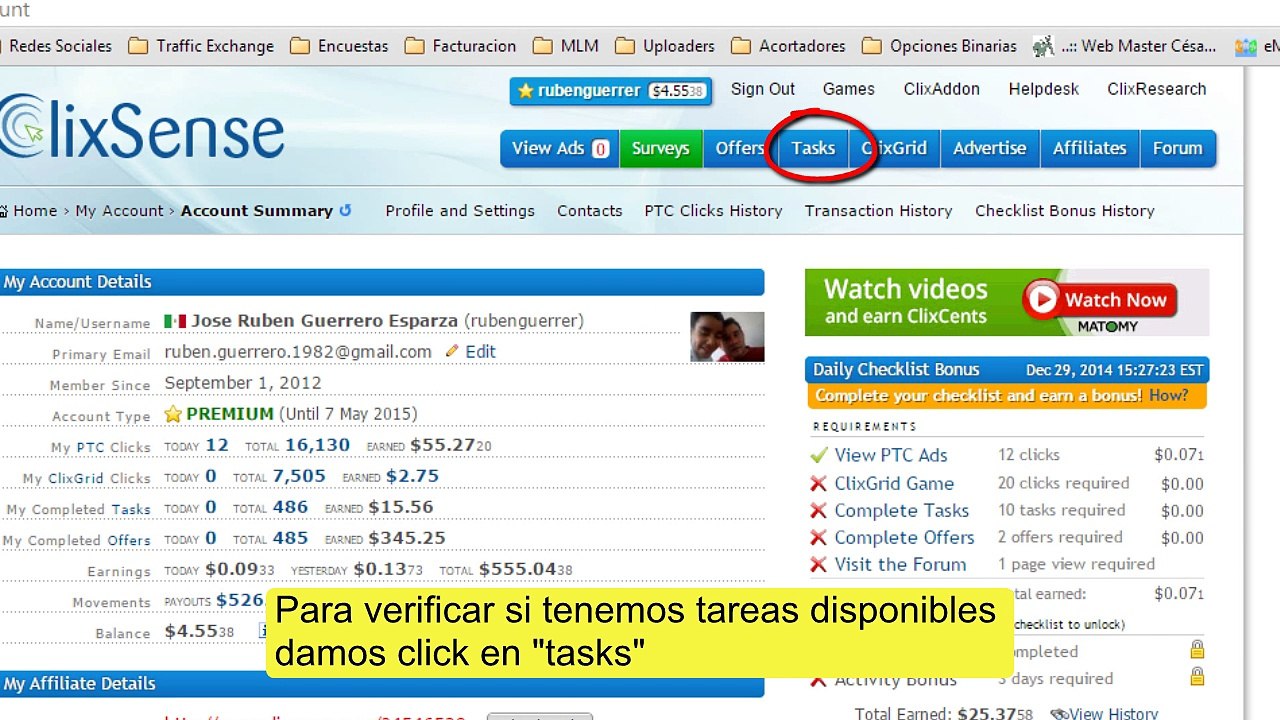This screenshot has width=1280, height=720.
Task: Click the padlock in the Activity Bonus row
Action: pyautogui.click(x=1197, y=677)
